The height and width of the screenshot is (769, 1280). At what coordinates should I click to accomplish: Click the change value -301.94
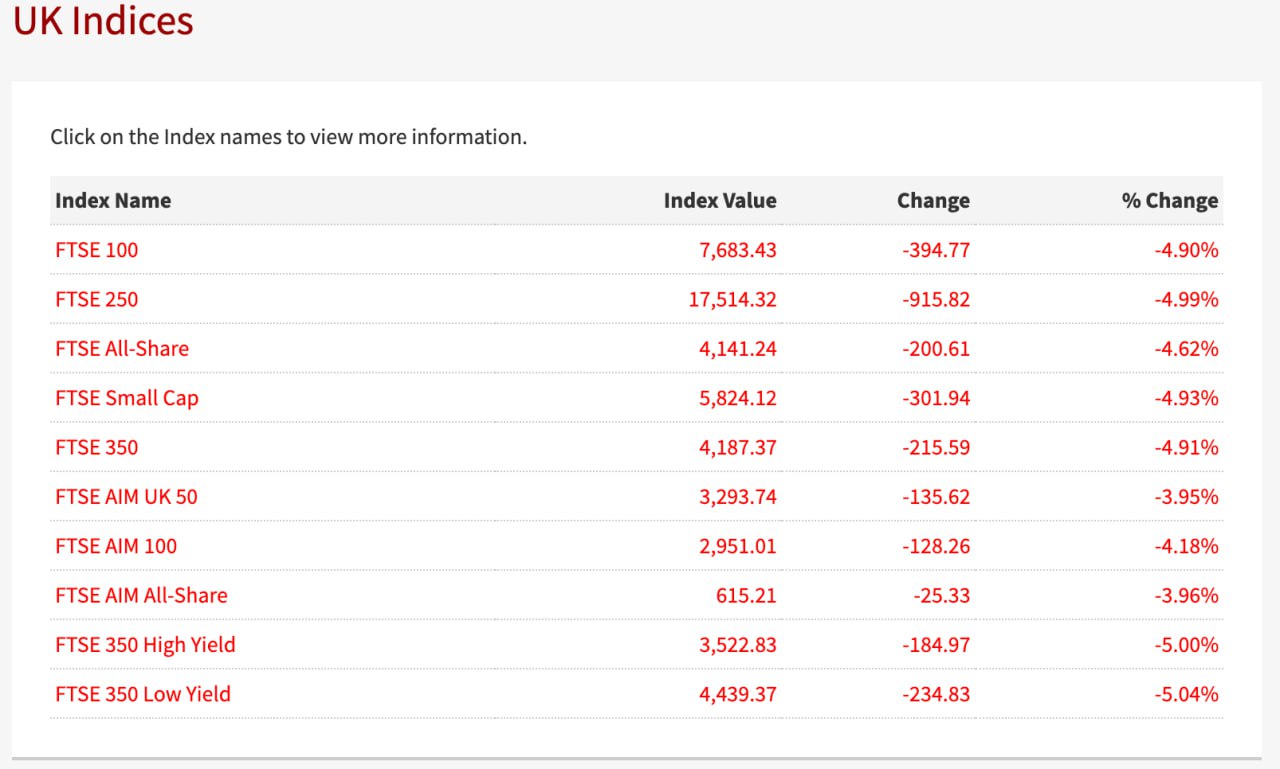pyautogui.click(x=936, y=398)
